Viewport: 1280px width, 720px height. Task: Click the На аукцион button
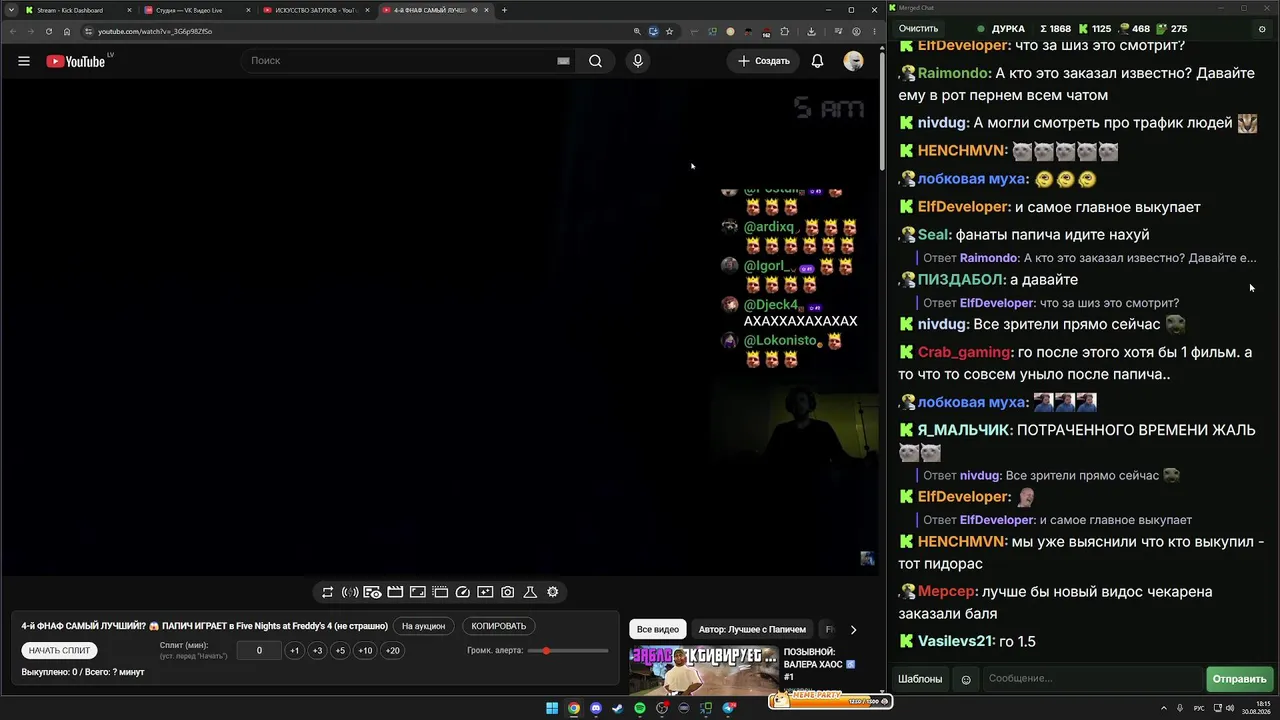coord(423,626)
